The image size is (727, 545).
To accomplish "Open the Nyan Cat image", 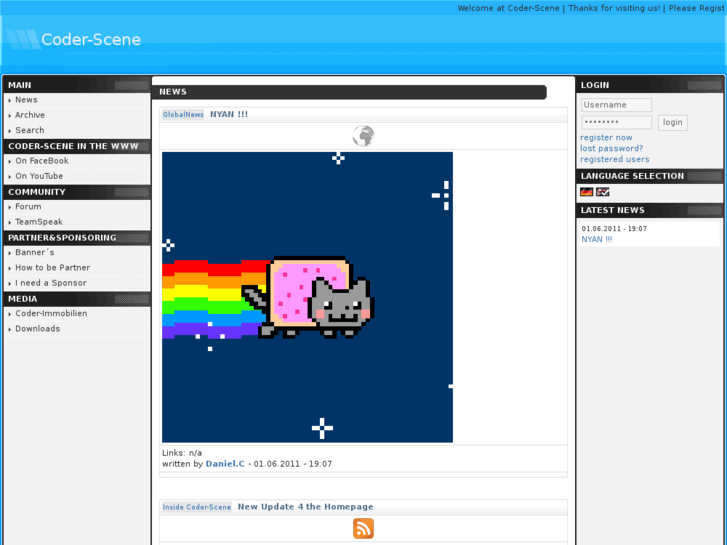I will (x=307, y=297).
